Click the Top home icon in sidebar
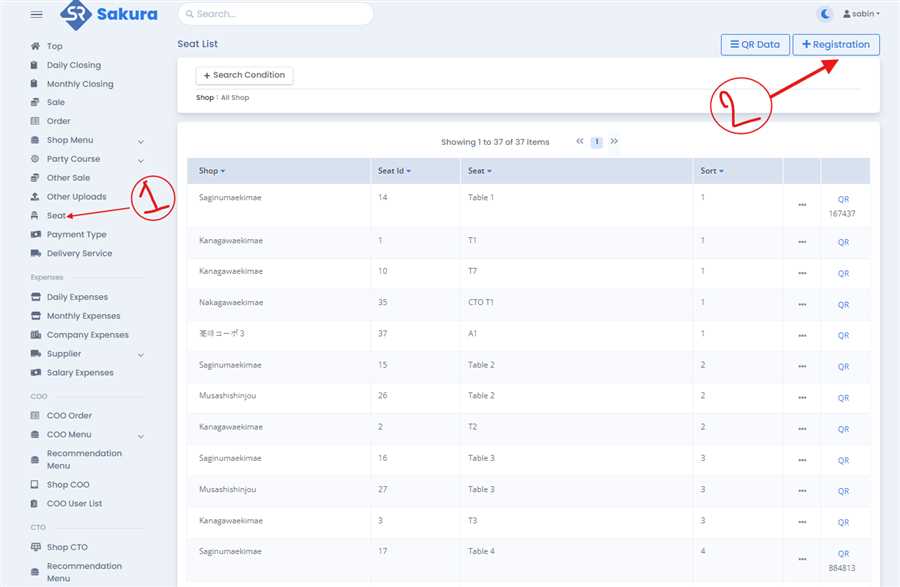 coord(35,46)
